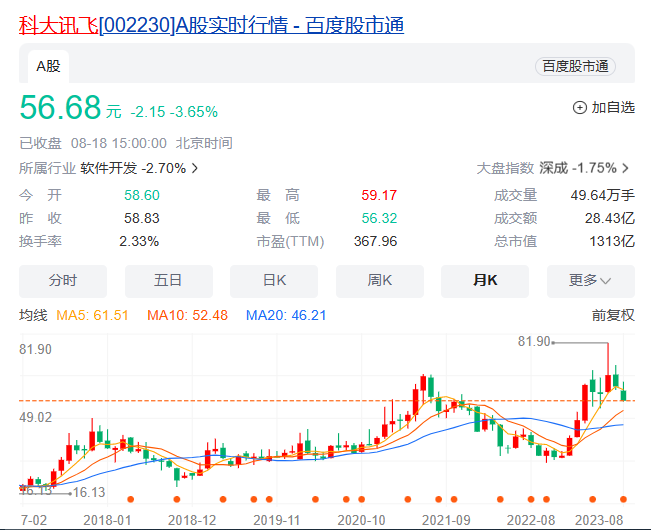The image size is (651, 530).
Task: Switch to the 分时 chart tab
Action: click(x=63, y=281)
